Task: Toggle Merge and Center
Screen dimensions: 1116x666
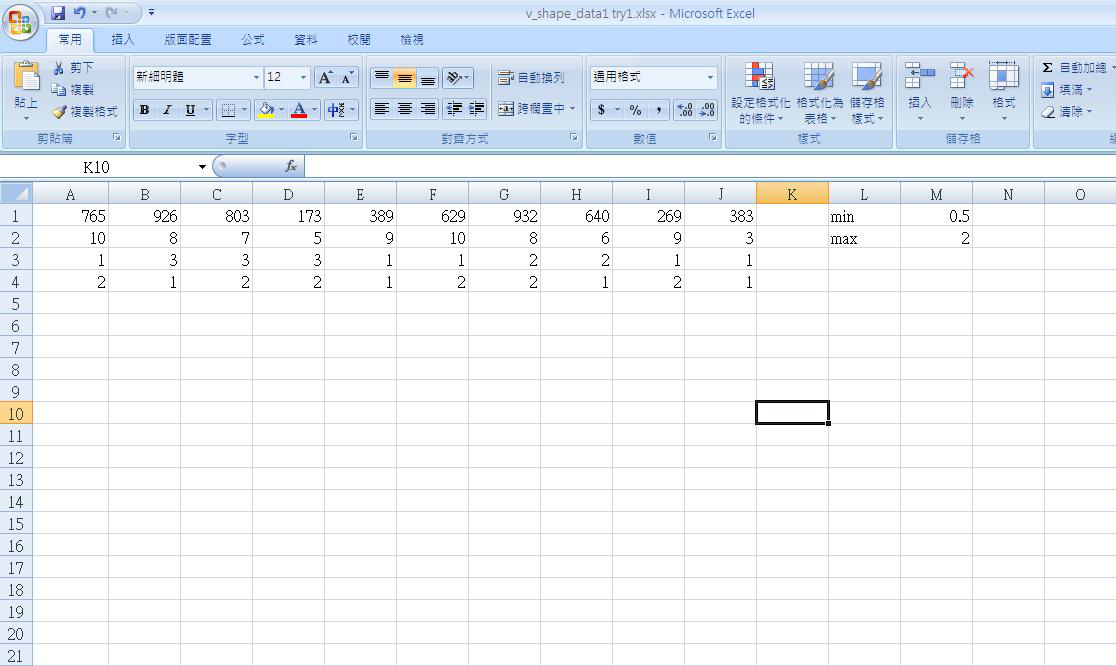Action: click(x=530, y=109)
